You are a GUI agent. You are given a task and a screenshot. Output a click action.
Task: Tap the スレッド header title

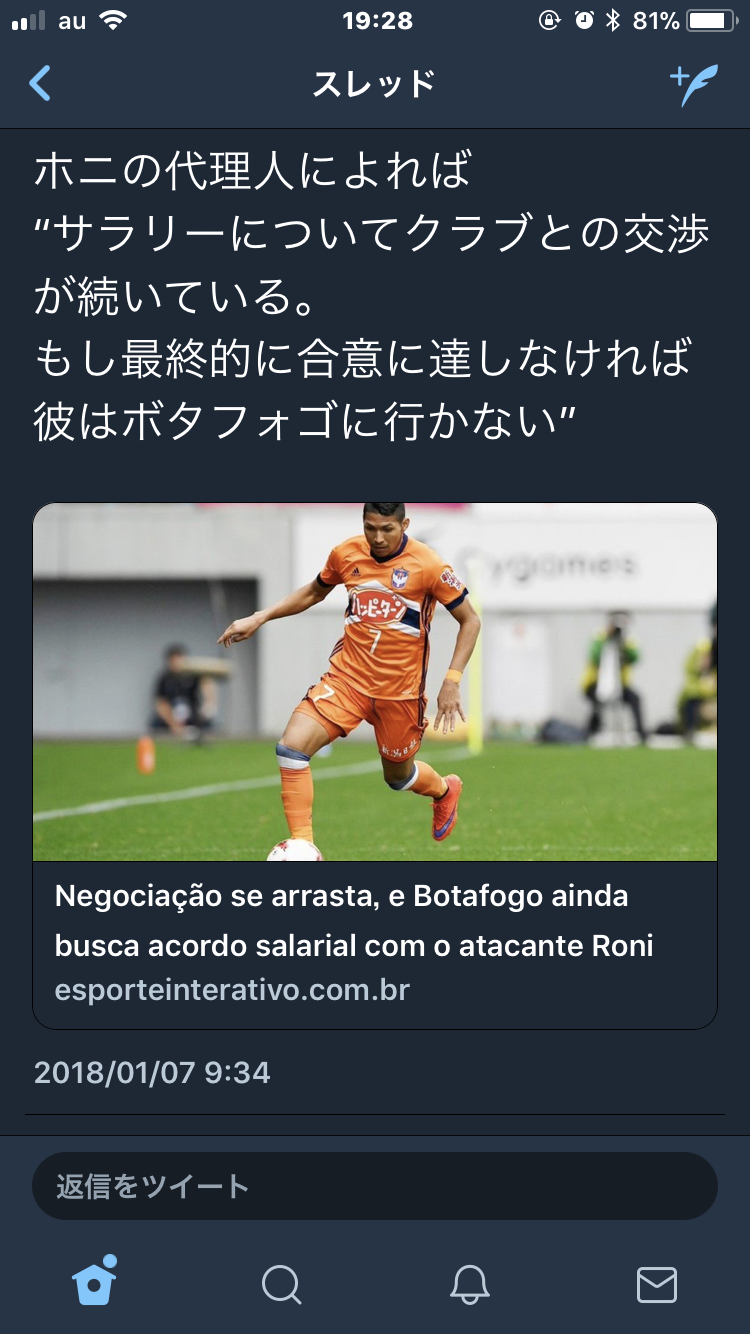[x=374, y=84]
